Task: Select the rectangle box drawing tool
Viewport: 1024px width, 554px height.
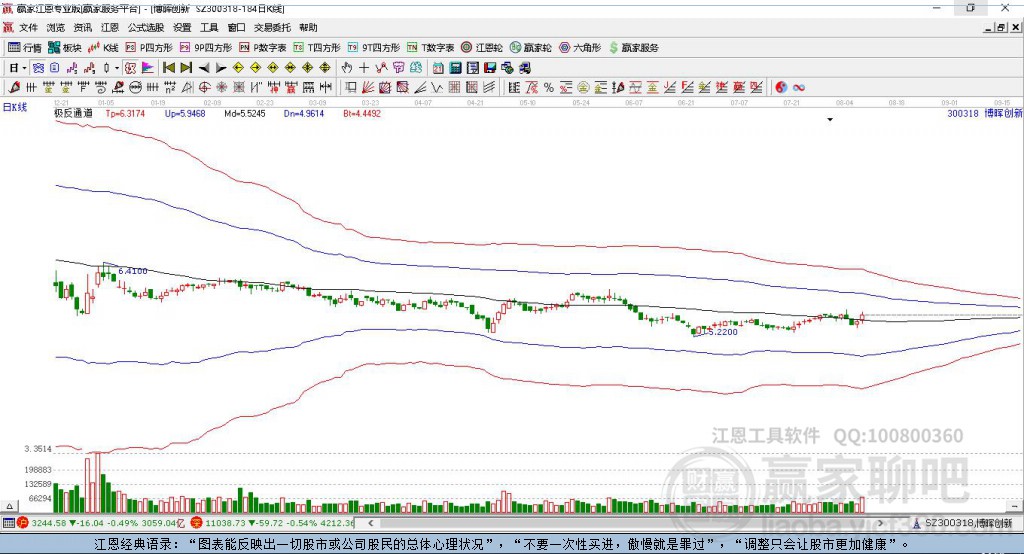Action: [x=351, y=88]
